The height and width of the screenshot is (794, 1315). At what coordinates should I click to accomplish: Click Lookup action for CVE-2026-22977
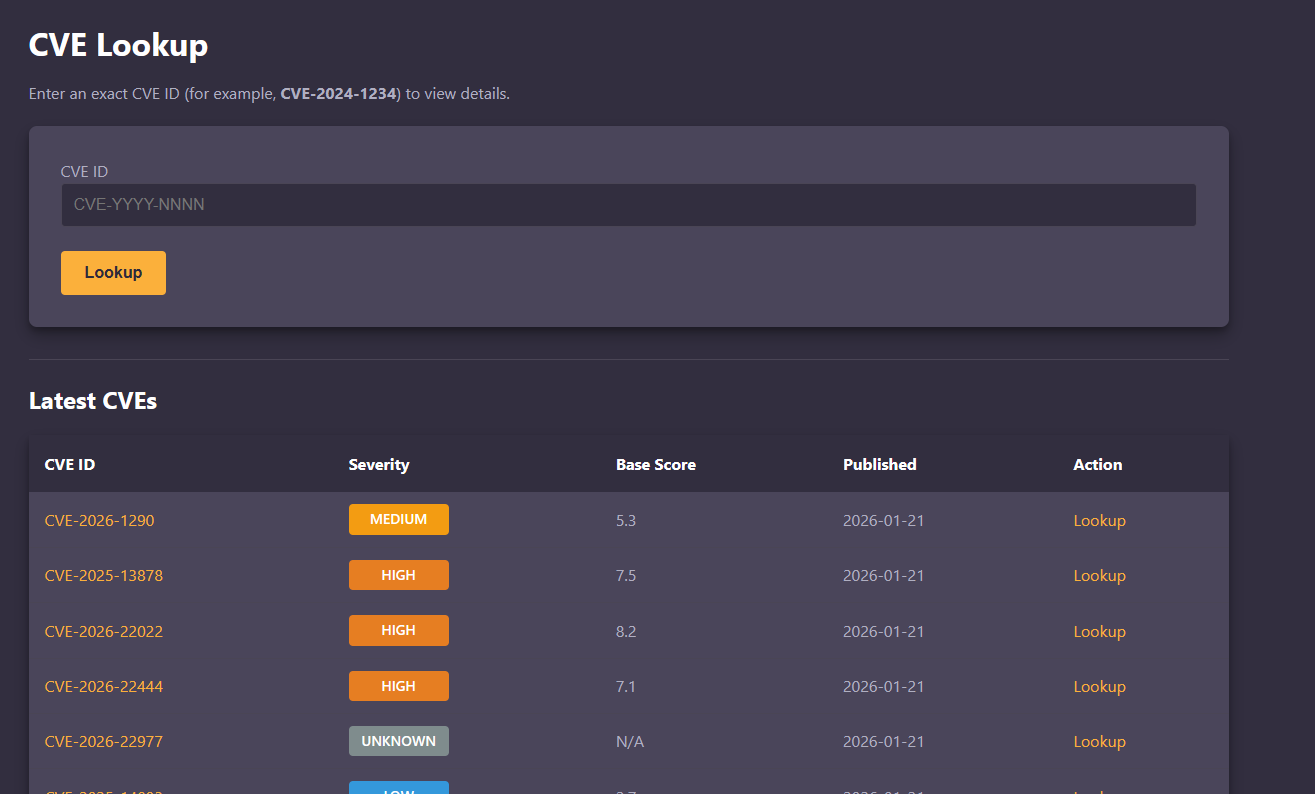1099,742
